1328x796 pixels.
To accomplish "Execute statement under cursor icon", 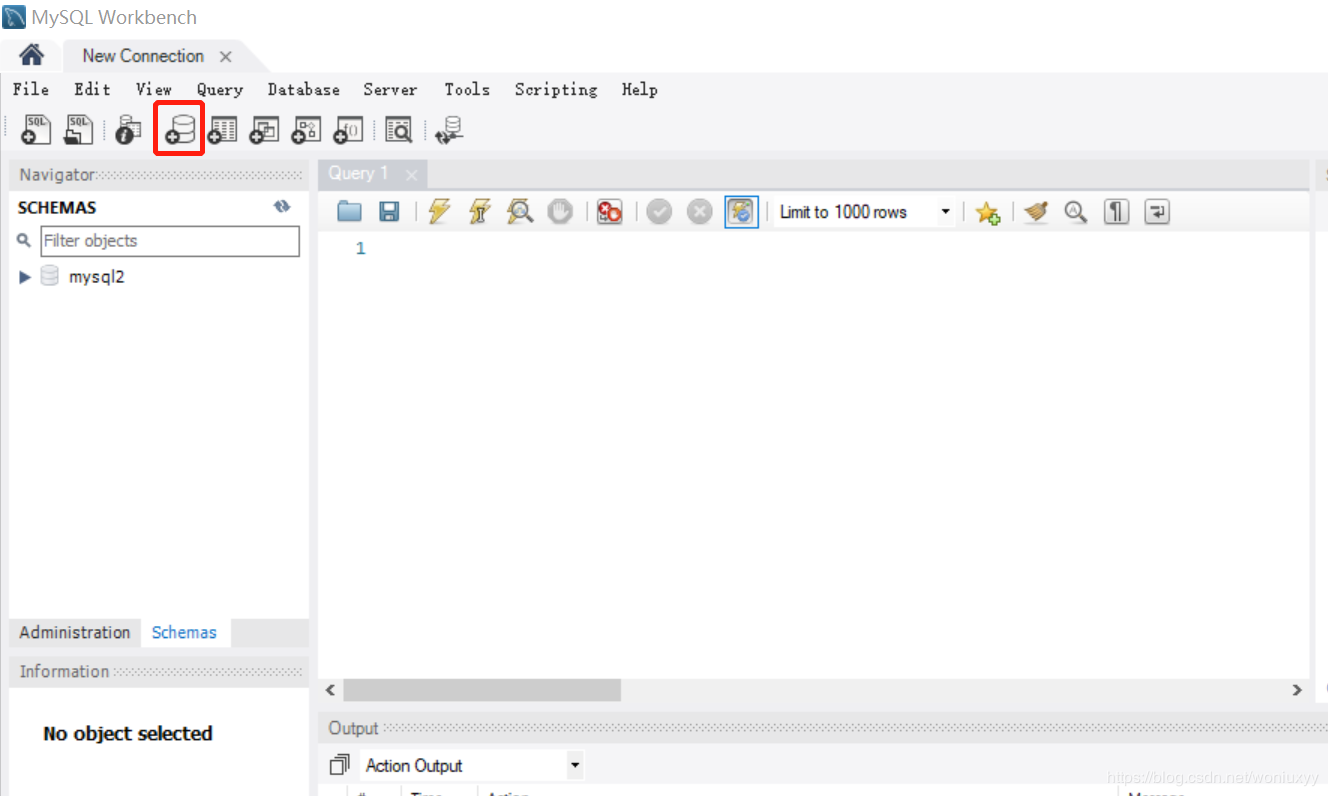I will pyautogui.click(x=480, y=211).
